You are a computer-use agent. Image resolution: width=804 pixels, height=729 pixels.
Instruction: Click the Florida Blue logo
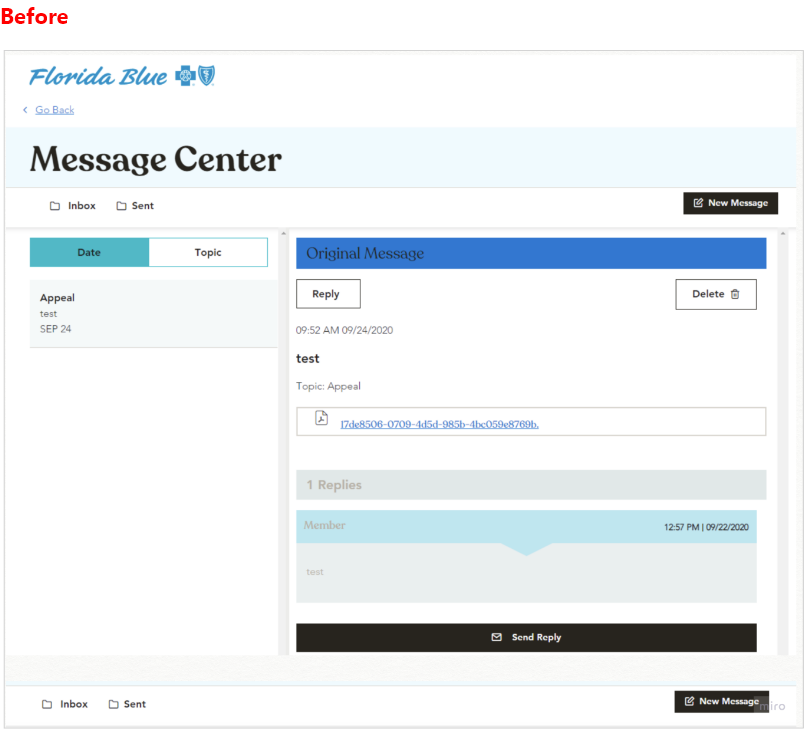(x=122, y=76)
